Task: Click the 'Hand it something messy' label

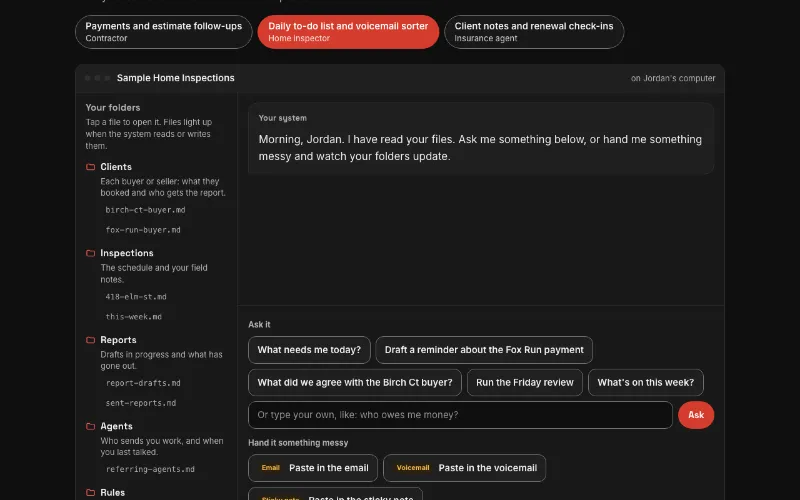Action: point(298,443)
